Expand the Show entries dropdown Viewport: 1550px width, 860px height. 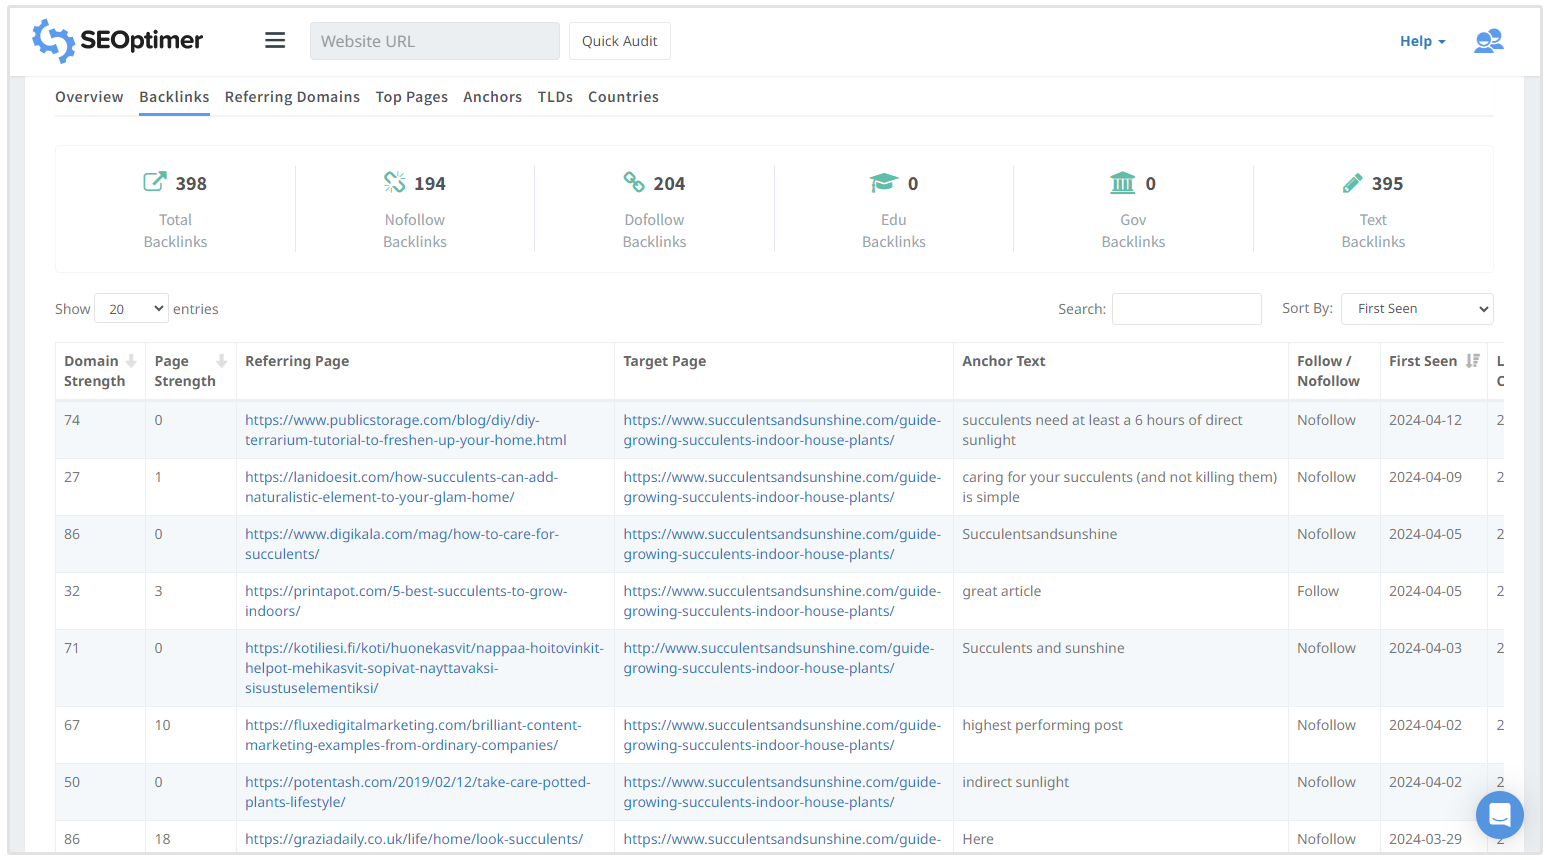pos(131,309)
